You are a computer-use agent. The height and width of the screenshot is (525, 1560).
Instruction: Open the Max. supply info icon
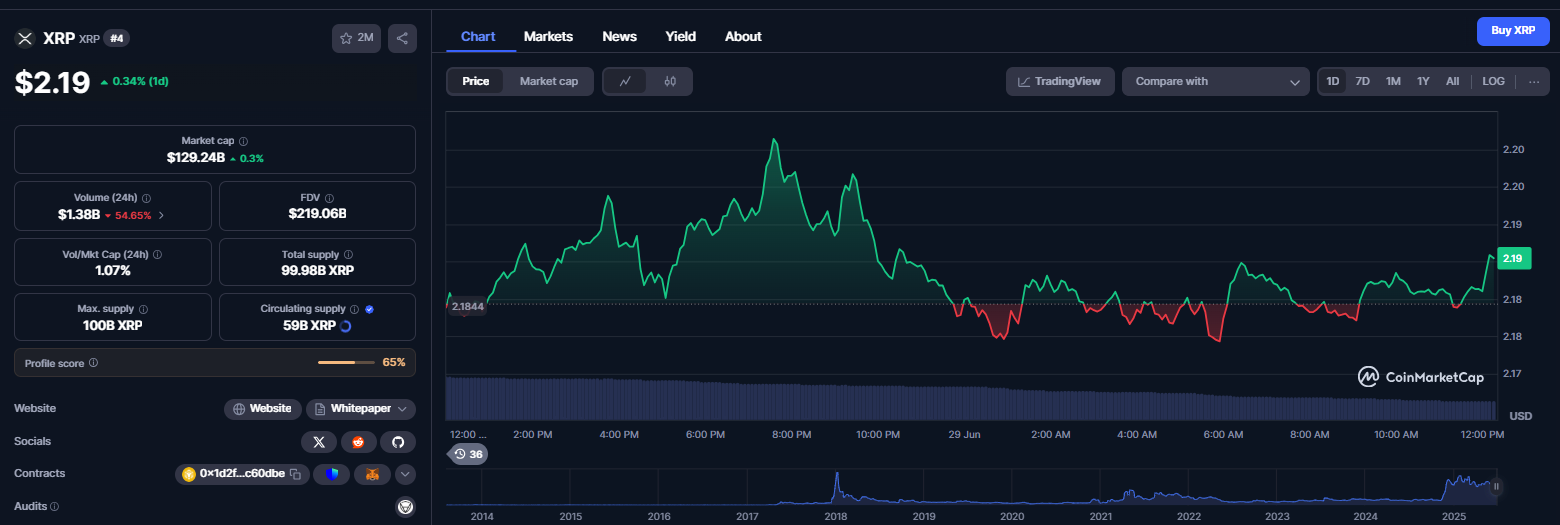click(143, 310)
